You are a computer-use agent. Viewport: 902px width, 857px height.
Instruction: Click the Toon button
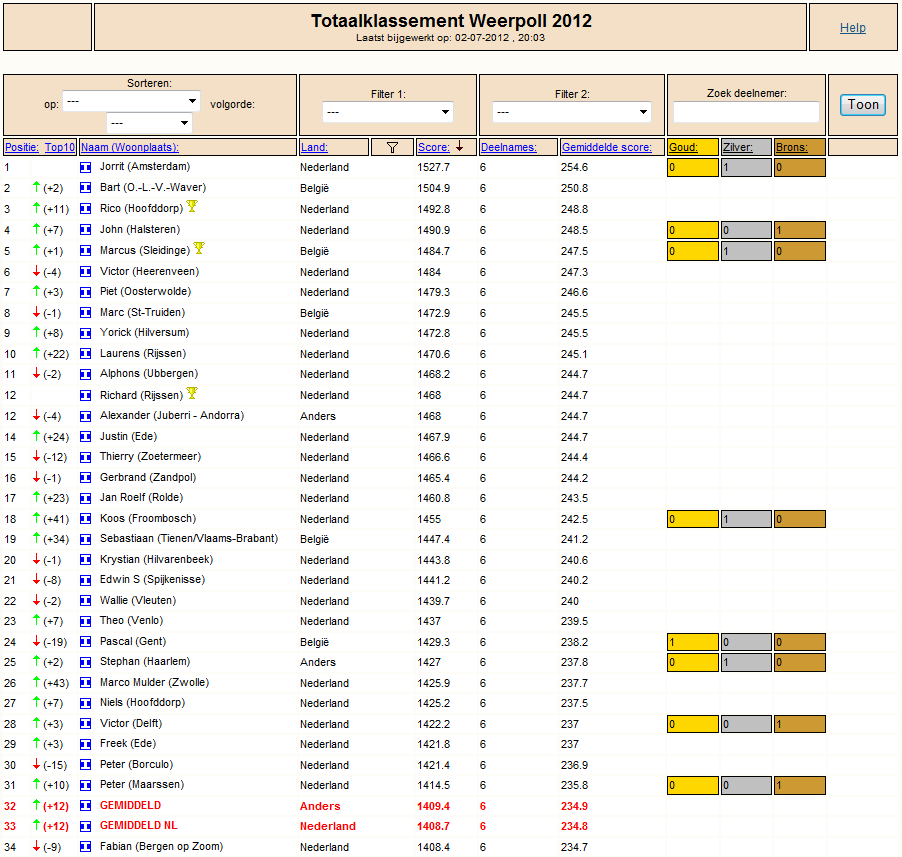pos(863,105)
